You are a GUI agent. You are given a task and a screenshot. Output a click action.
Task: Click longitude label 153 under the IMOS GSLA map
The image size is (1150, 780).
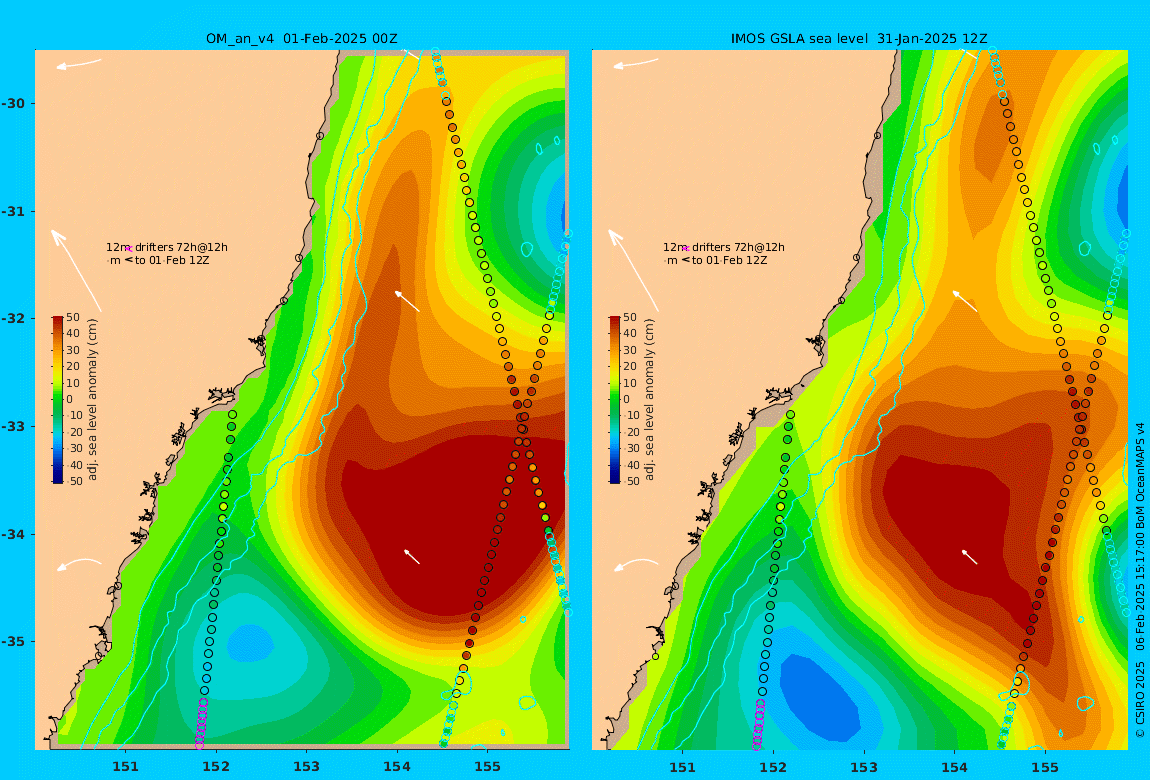click(x=864, y=767)
